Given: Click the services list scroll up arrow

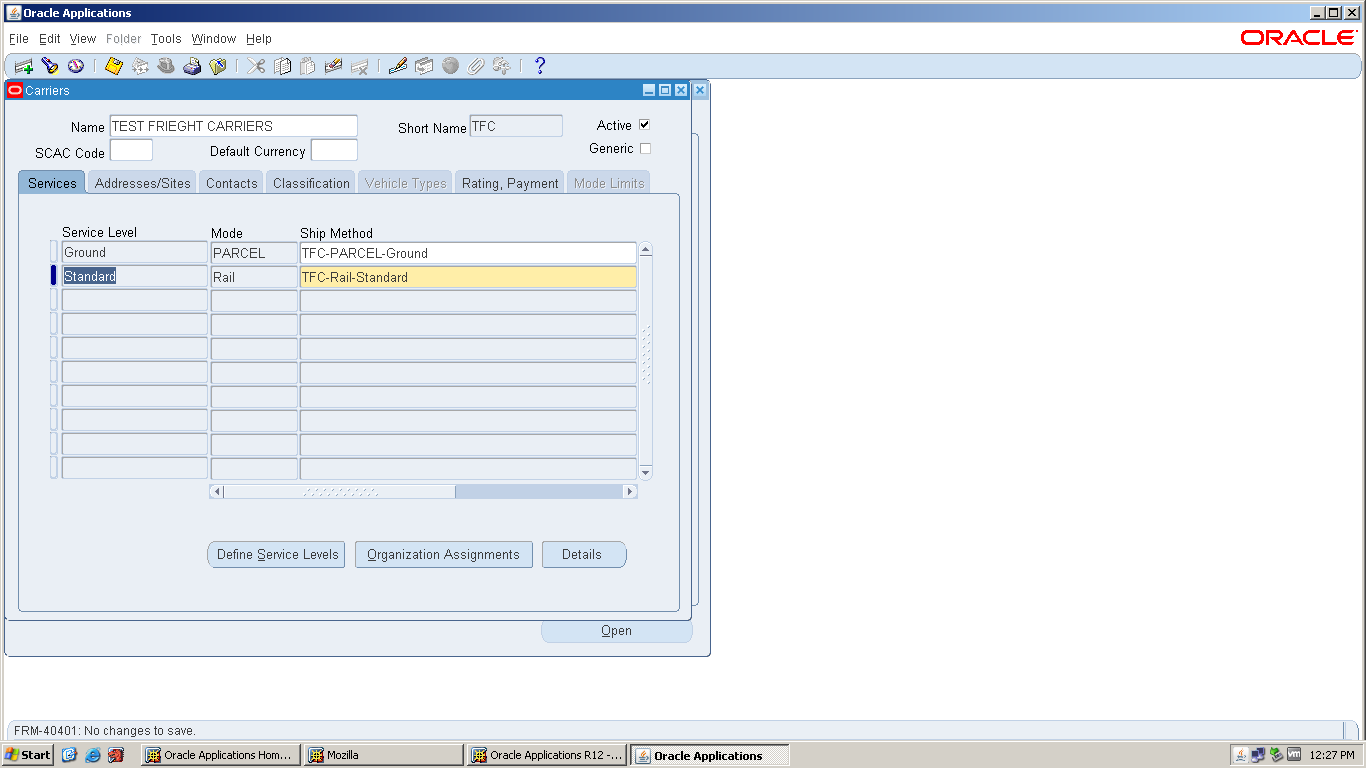Looking at the screenshot, I should coord(646,250).
